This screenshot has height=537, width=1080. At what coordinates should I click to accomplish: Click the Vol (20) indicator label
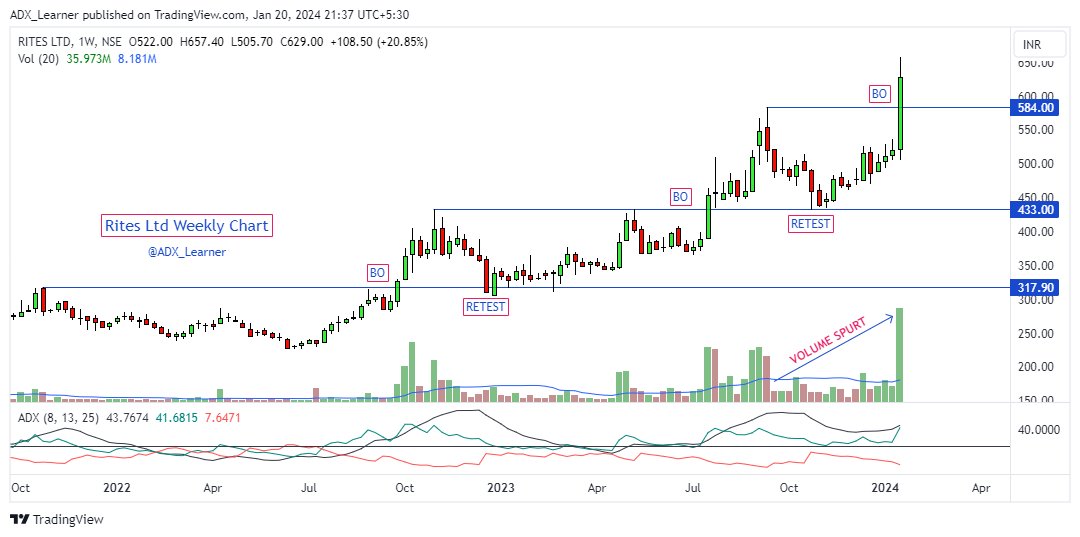(39, 59)
